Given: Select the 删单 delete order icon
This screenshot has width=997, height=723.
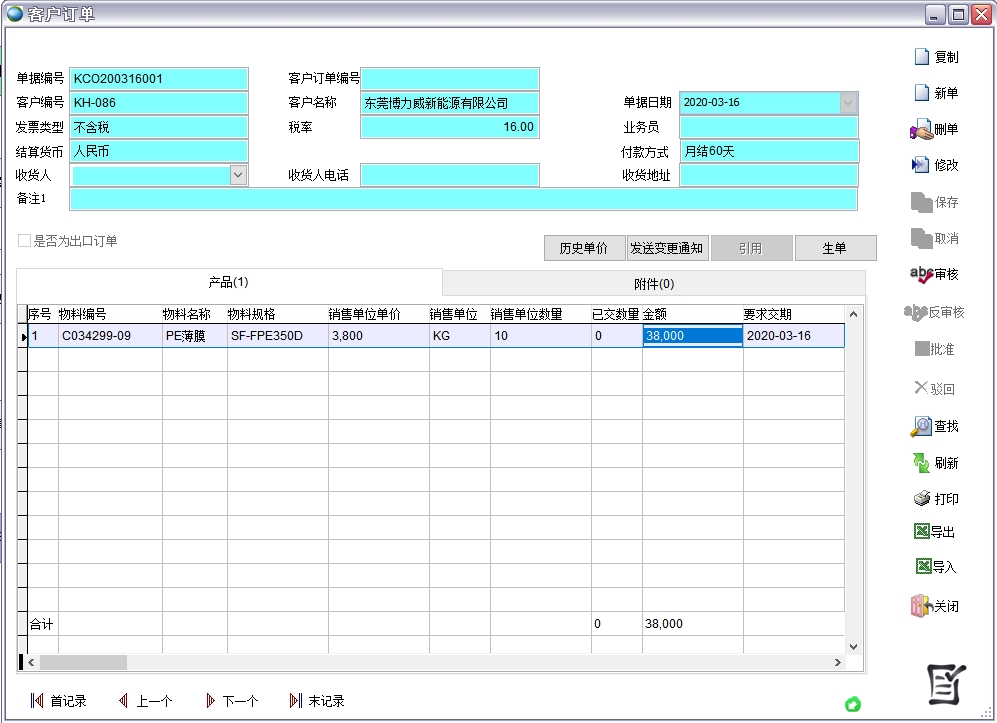Looking at the screenshot, I should tap(934, 129).
